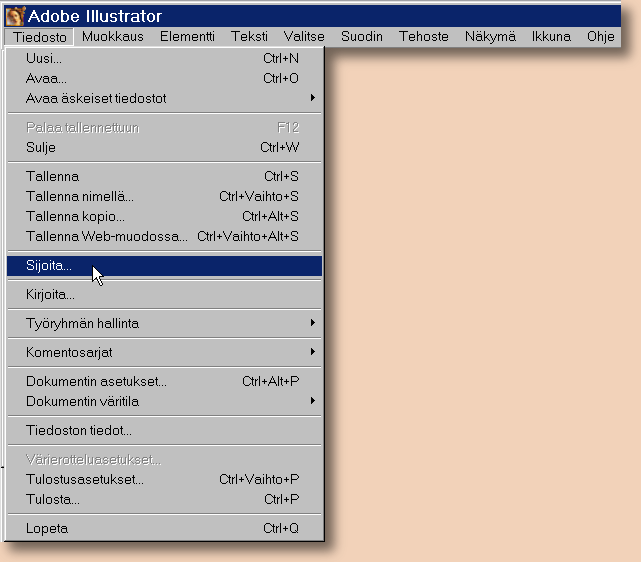Choose Tallenna Web-muodossa... option
This screenshot has height=562, width=641.
(107, 236)
